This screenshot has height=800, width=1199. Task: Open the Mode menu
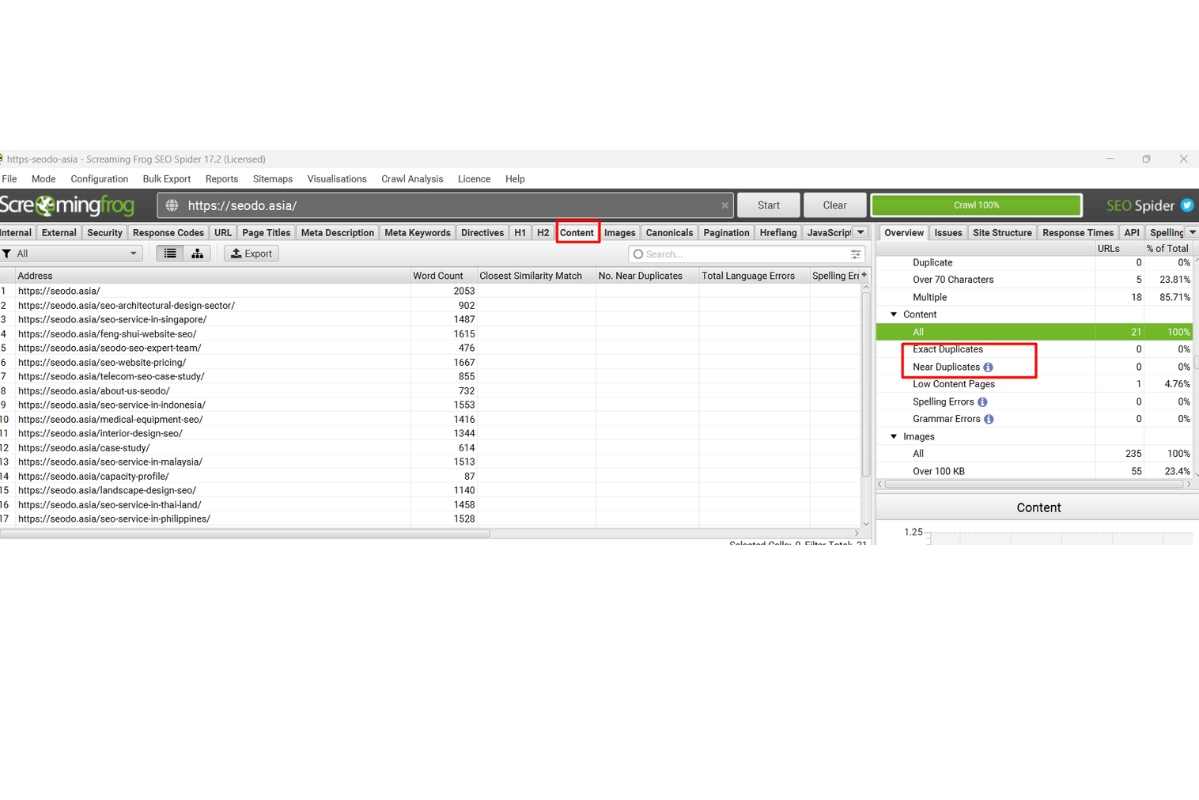coord(44,179)
